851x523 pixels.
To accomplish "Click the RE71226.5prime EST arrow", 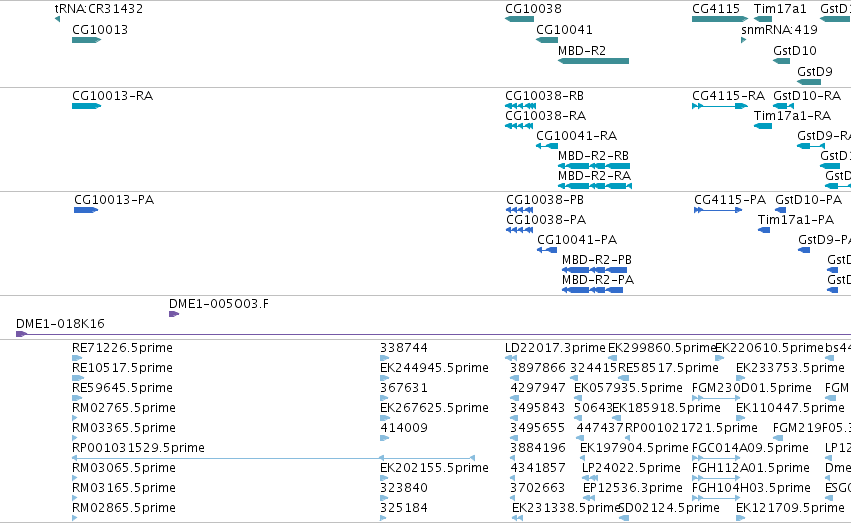I will click(77, 358).
